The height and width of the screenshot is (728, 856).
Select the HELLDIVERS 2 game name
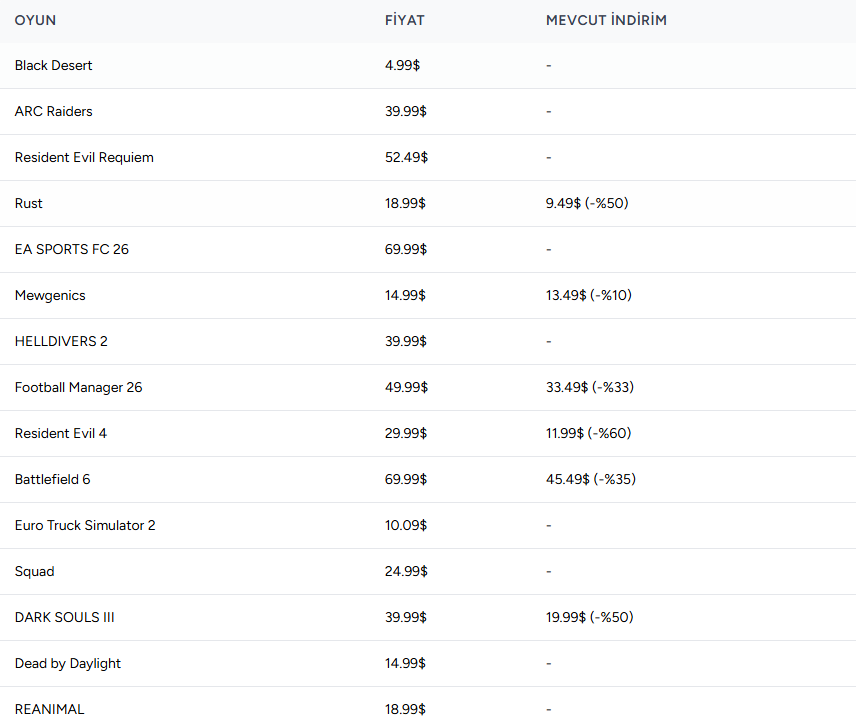[61, 342]
